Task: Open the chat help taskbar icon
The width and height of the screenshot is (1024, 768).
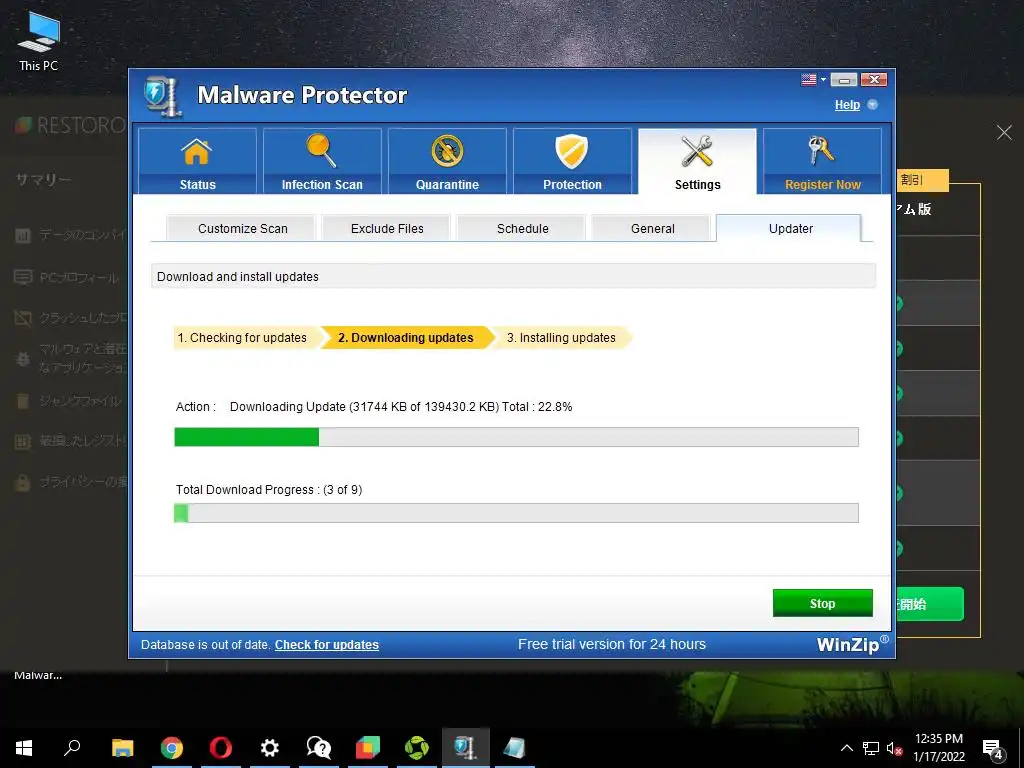Action: coord(319,748)
